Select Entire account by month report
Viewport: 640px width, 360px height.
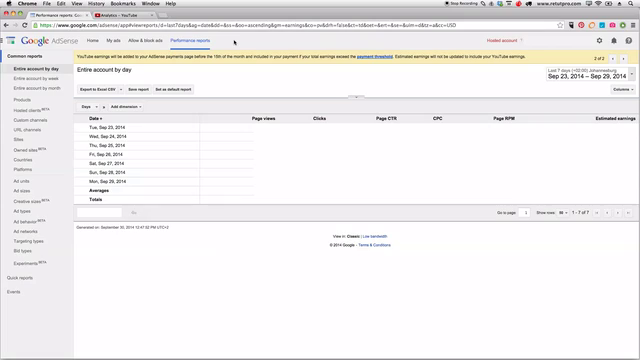(37, 88)
